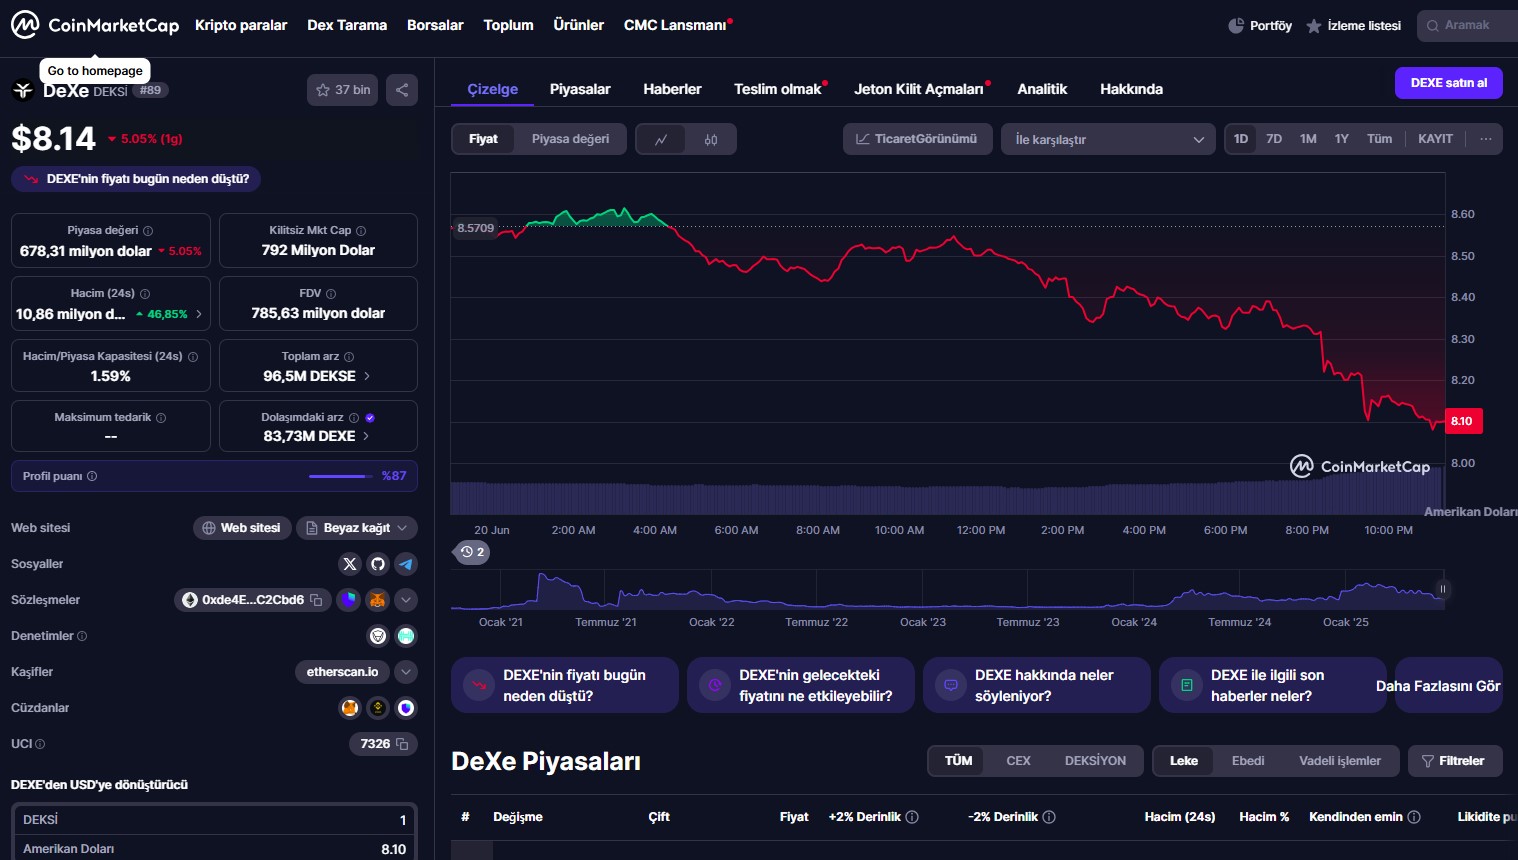Image resolution: width=1518 pixels, height=860 pixels.
Task: Show info for Profil puanı
Action: click(92, 476)
